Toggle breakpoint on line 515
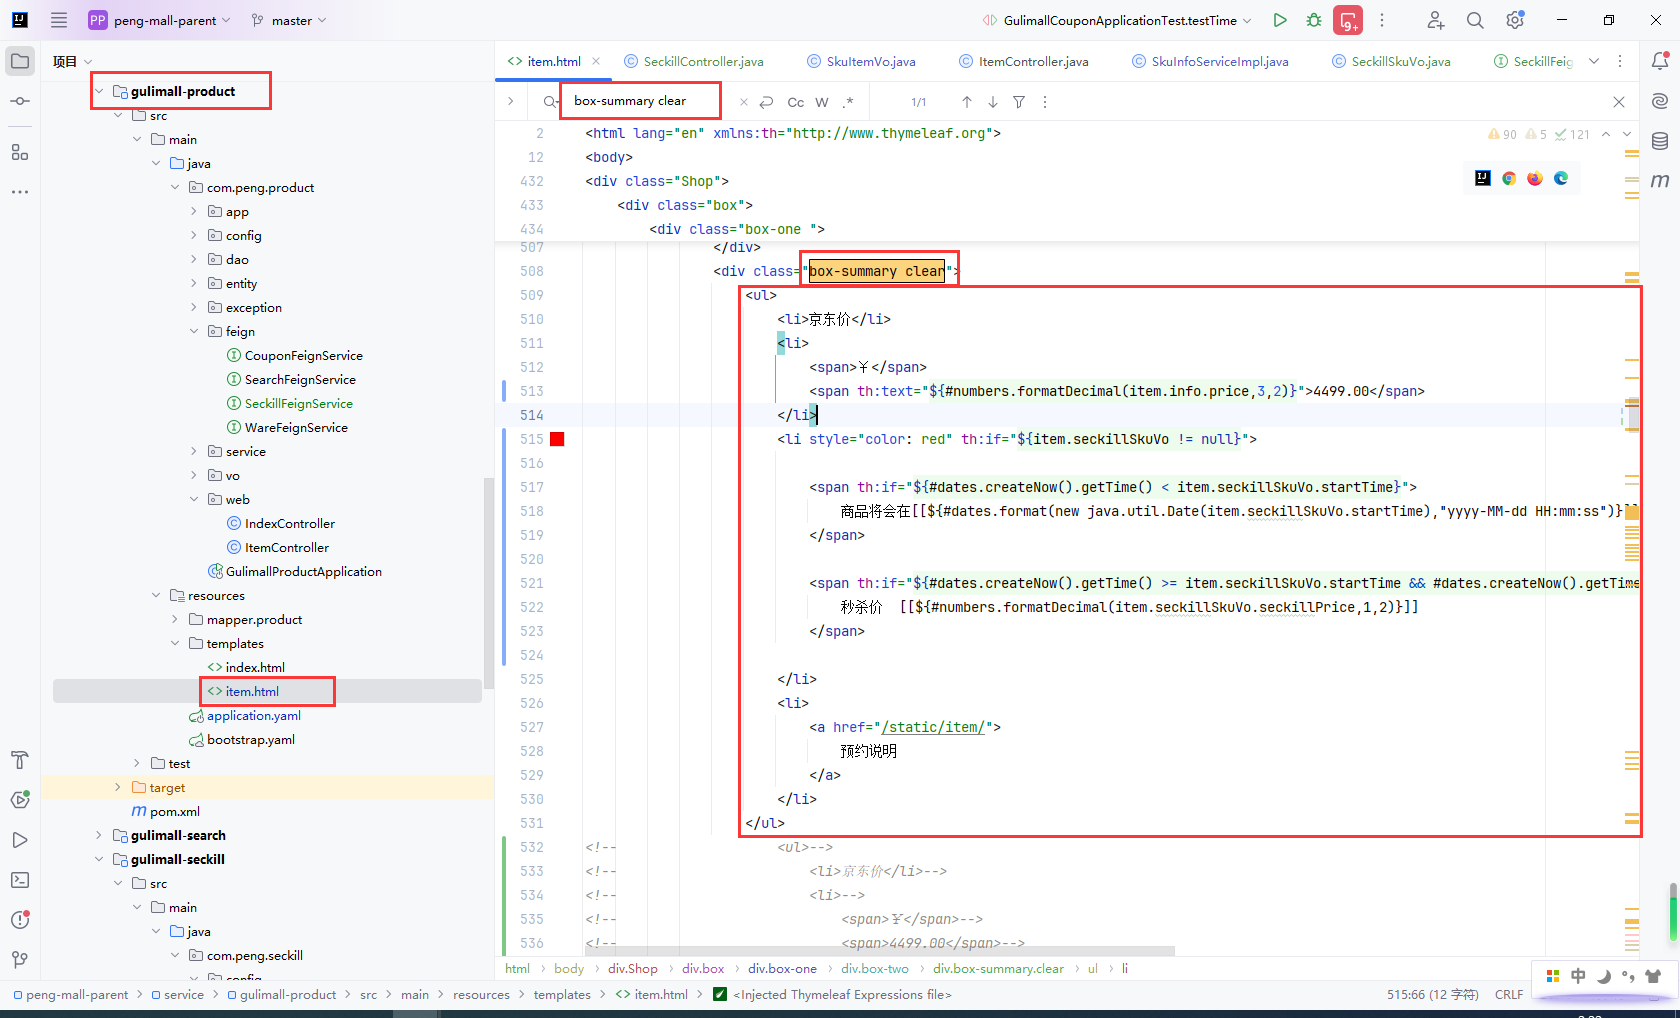 pyautogui.click(x=557, y=439)
